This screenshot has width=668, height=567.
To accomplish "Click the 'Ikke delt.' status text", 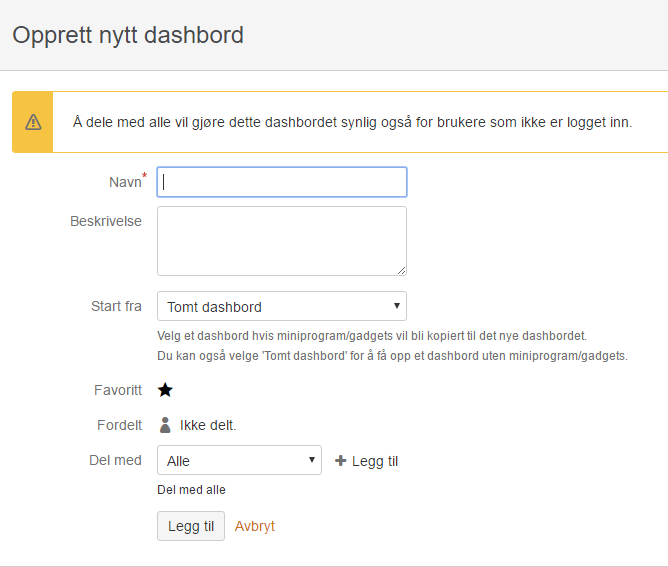I will pyautogui.click(x=208, y=425).
